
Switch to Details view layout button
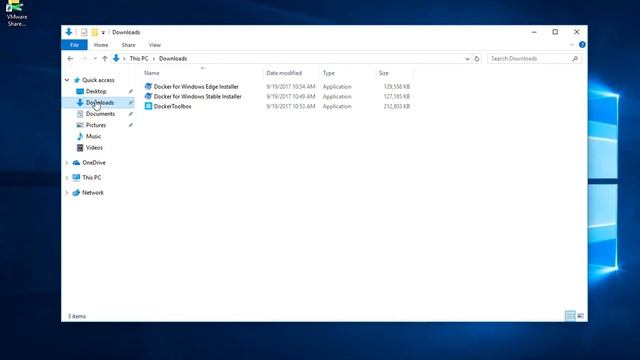[x=570, y=316]
